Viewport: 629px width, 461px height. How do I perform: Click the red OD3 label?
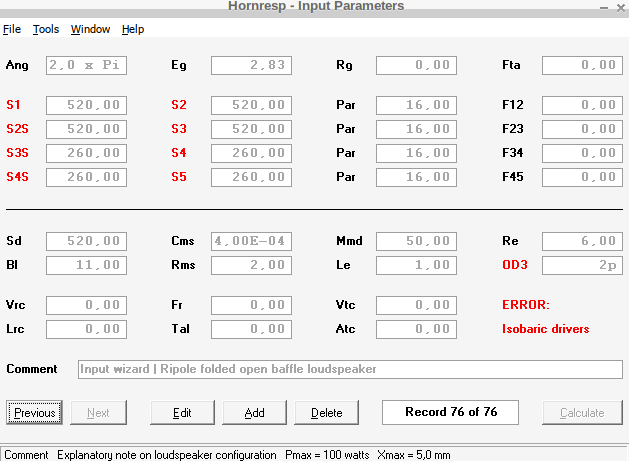(x=515, y=265)
